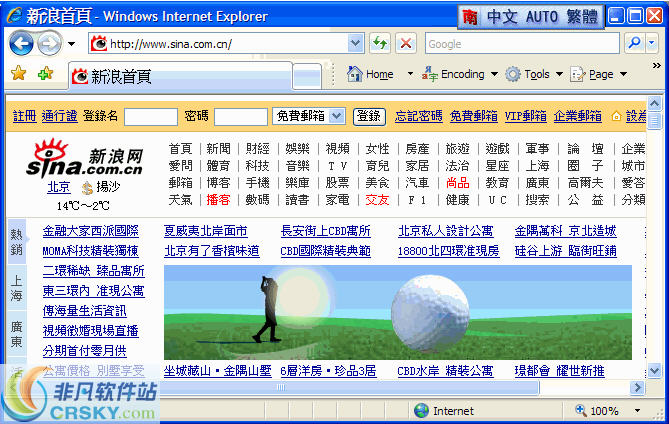Show more toolbar items chevron
Image resolution: width=669 pixels, height=424 pixels.
pyautogui.click(x=657, y=66)
